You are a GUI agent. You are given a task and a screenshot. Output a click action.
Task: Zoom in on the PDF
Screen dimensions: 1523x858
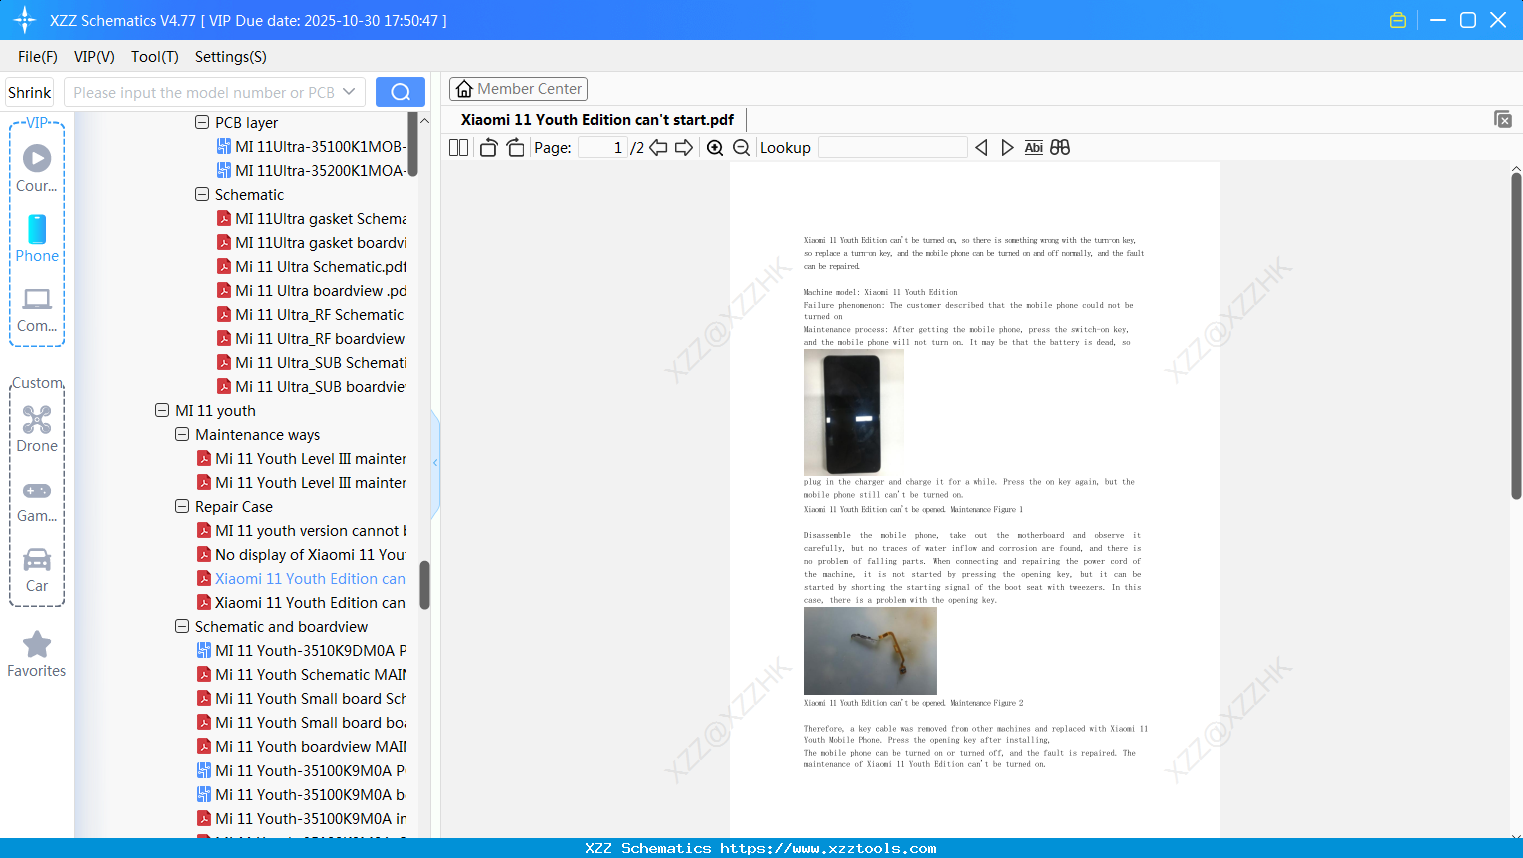pos(715,148)
